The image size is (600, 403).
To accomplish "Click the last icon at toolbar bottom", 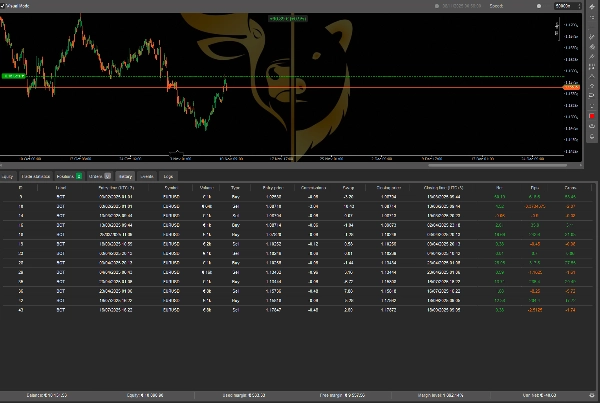I will [x=592, y=136].
